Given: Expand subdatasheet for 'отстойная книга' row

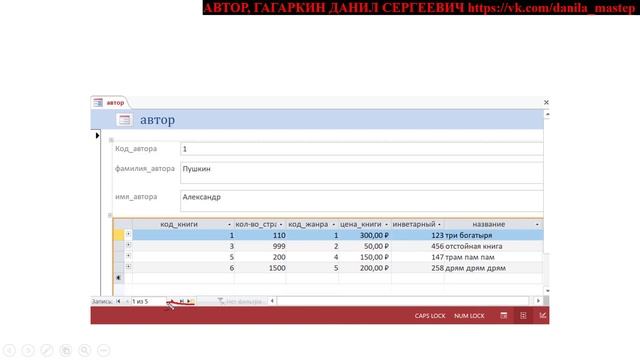Looking at the screenshot, I should 128,245.
